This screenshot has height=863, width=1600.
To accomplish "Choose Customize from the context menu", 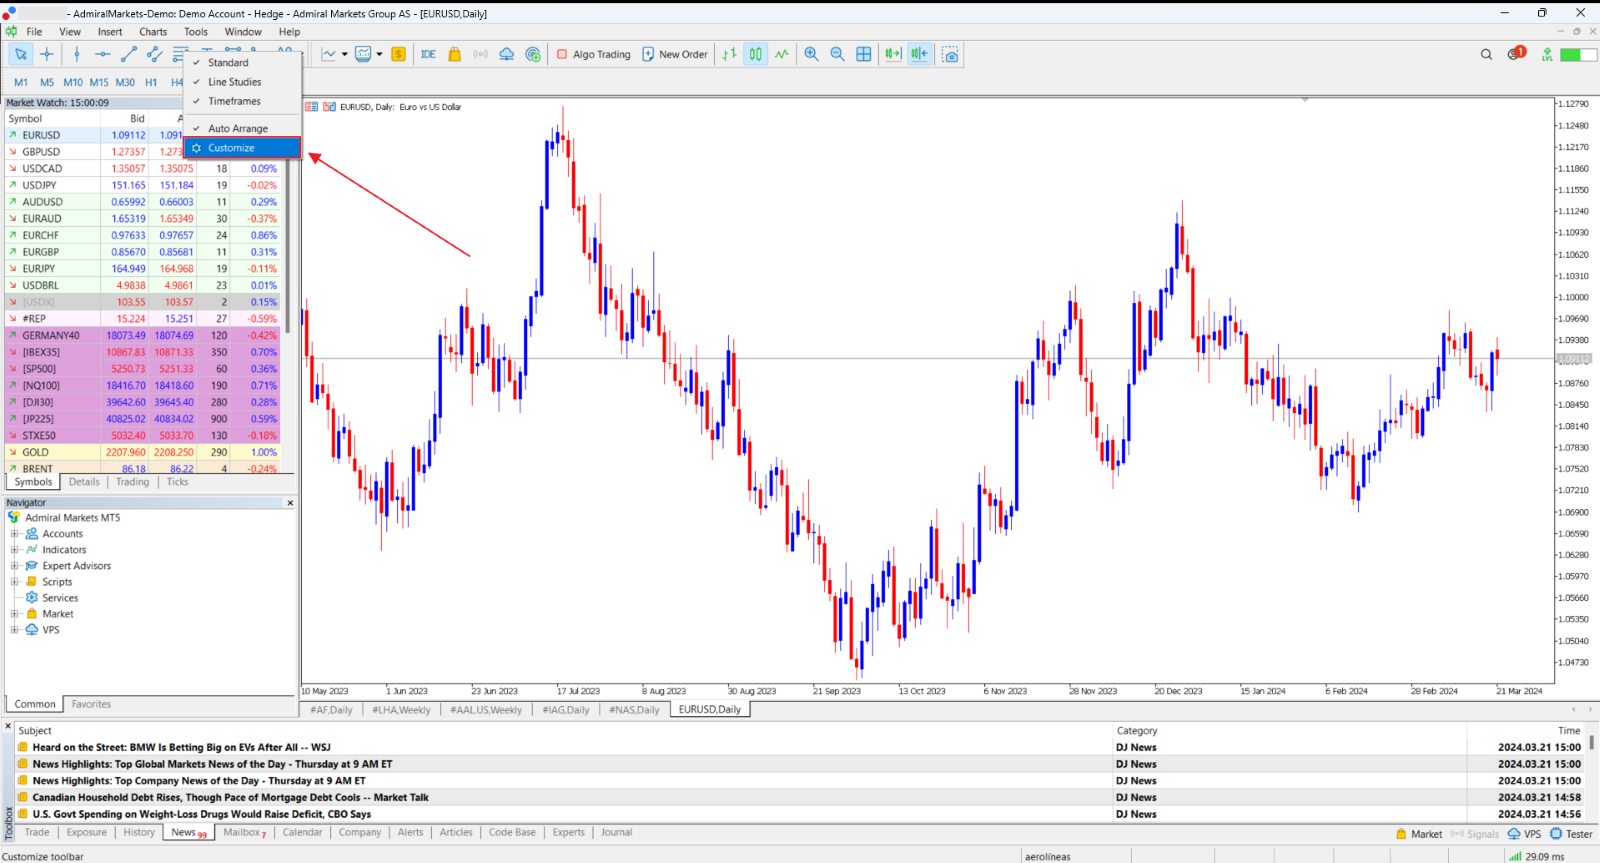I will pos(242,148).
